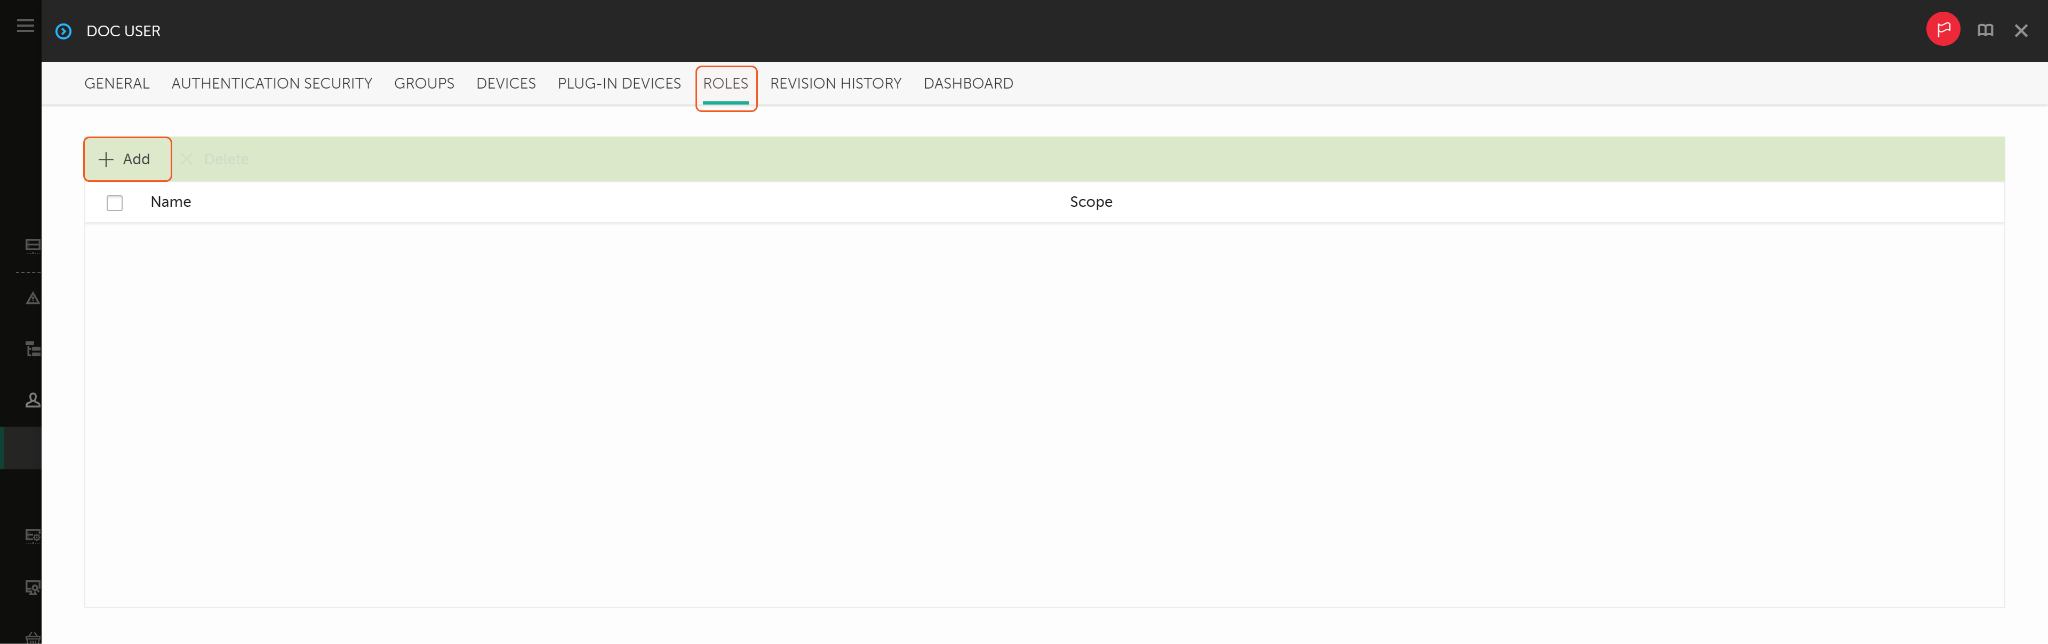Tick the select-all checkbox beside Name

pyautogui.click(x=115, y=203)
